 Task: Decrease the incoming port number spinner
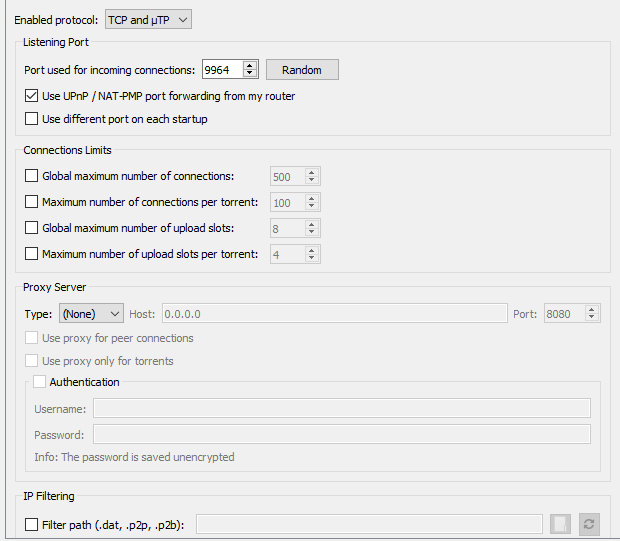(250, 74)
